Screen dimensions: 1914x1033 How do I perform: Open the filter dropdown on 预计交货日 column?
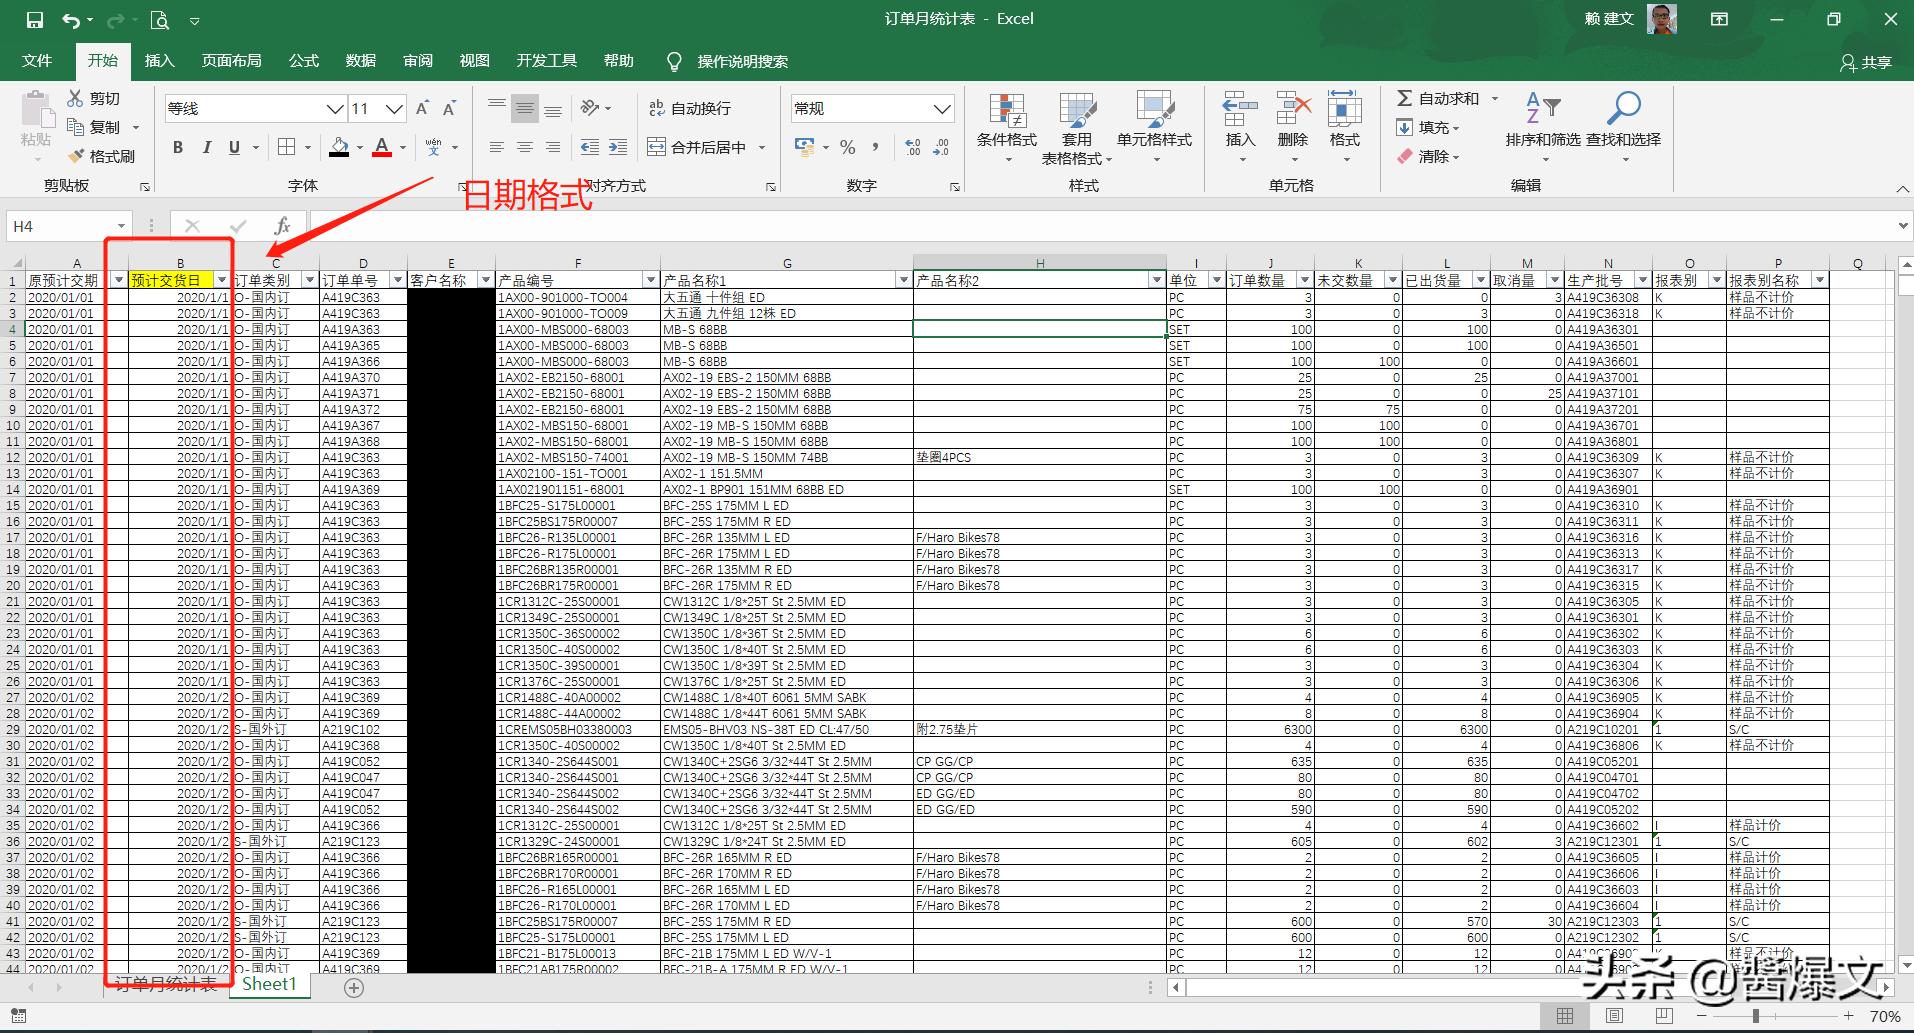coord(222,279)
